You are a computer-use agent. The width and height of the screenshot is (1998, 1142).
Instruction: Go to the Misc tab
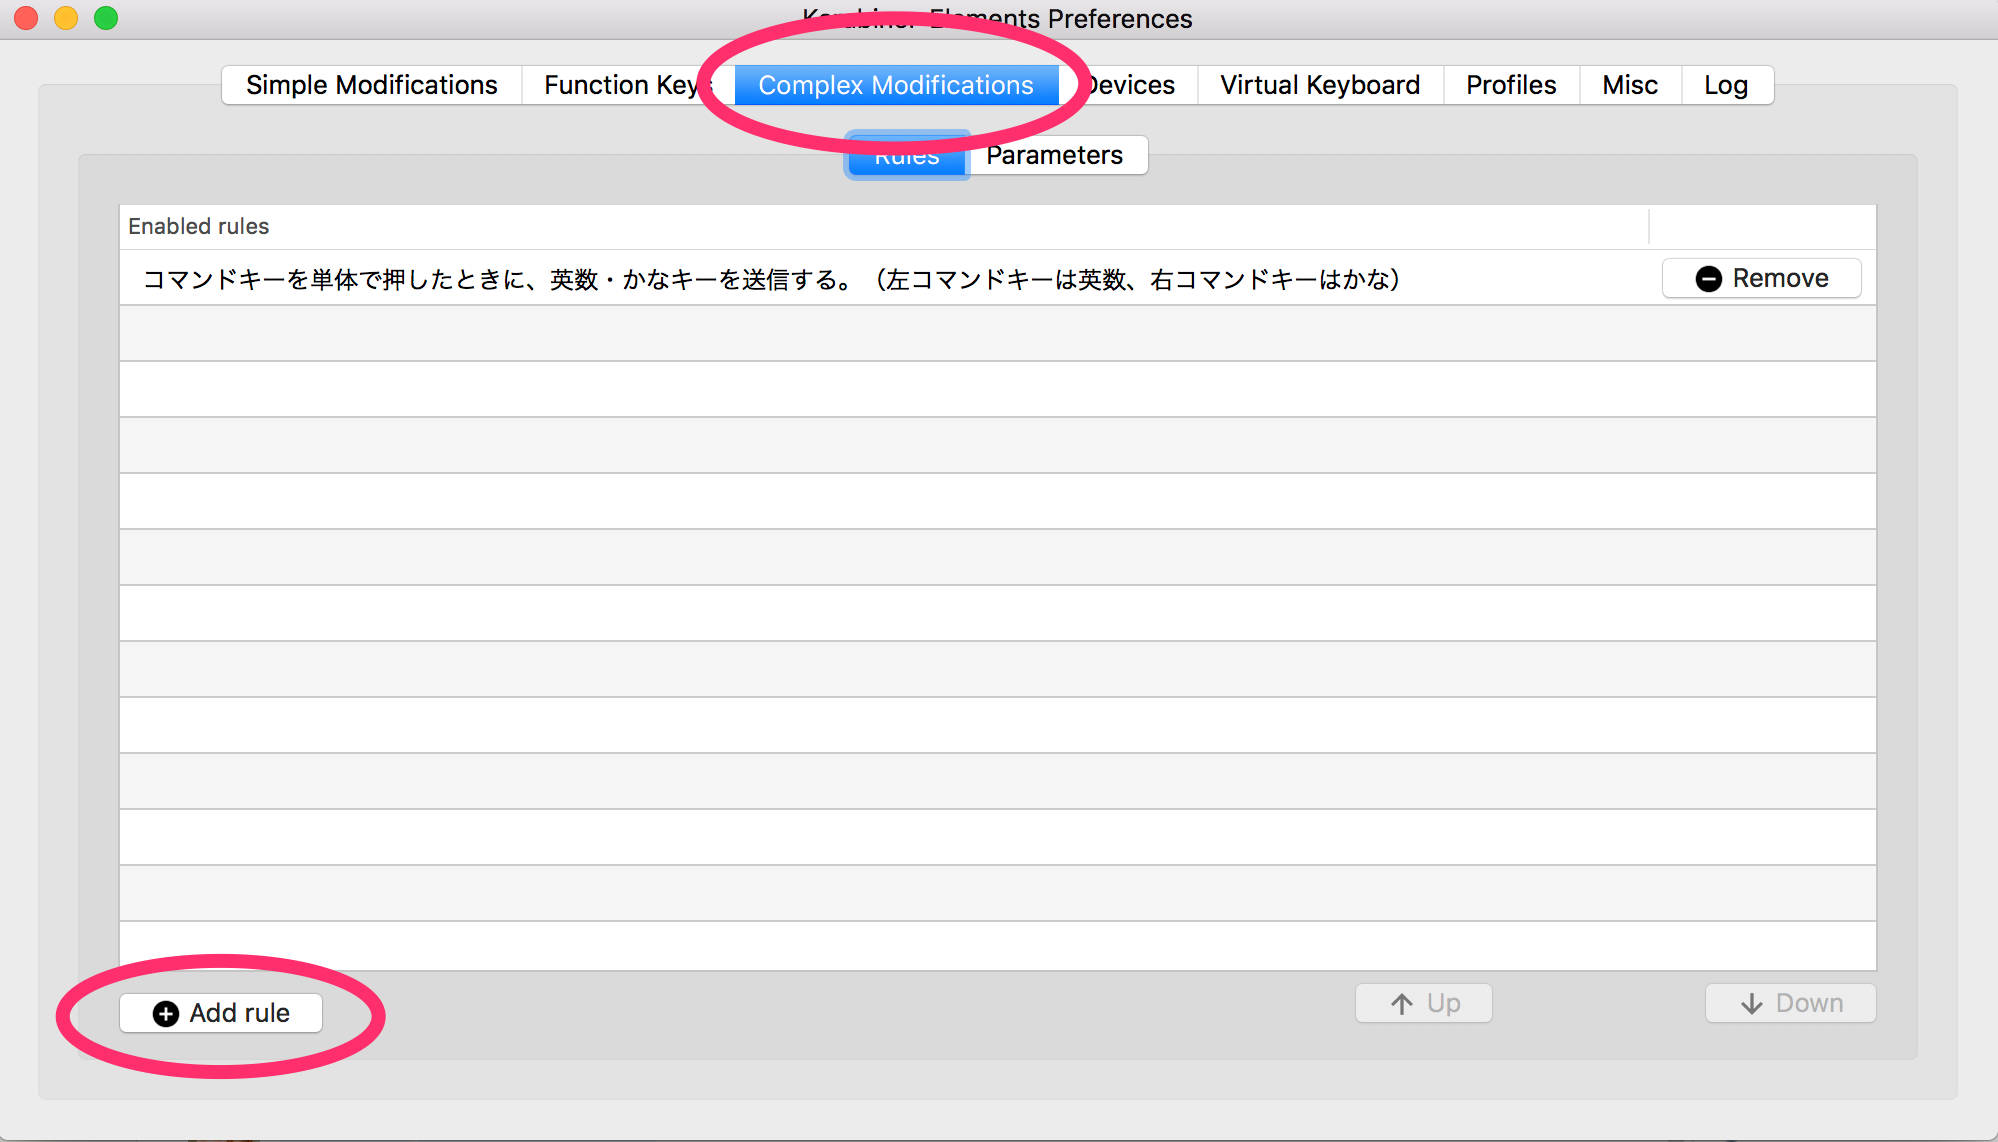tap(1630, 85)
